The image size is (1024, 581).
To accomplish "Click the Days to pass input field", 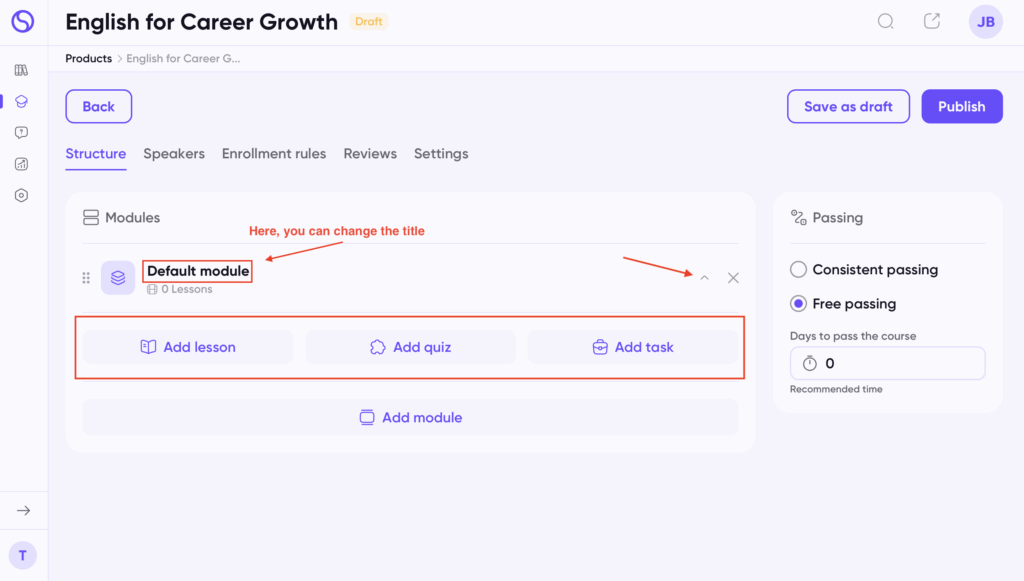I will point(888,363).
